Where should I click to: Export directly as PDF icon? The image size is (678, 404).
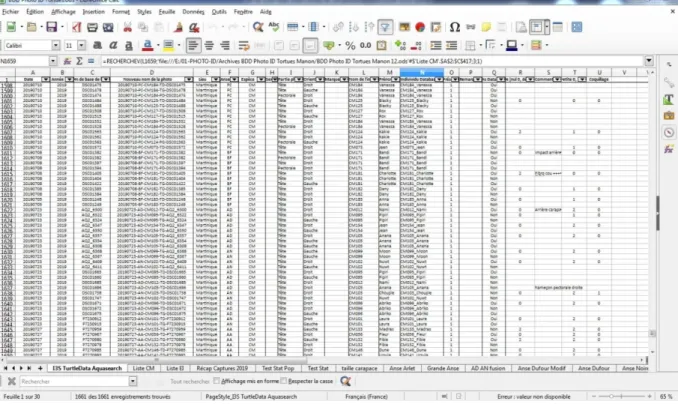(77, 27)
